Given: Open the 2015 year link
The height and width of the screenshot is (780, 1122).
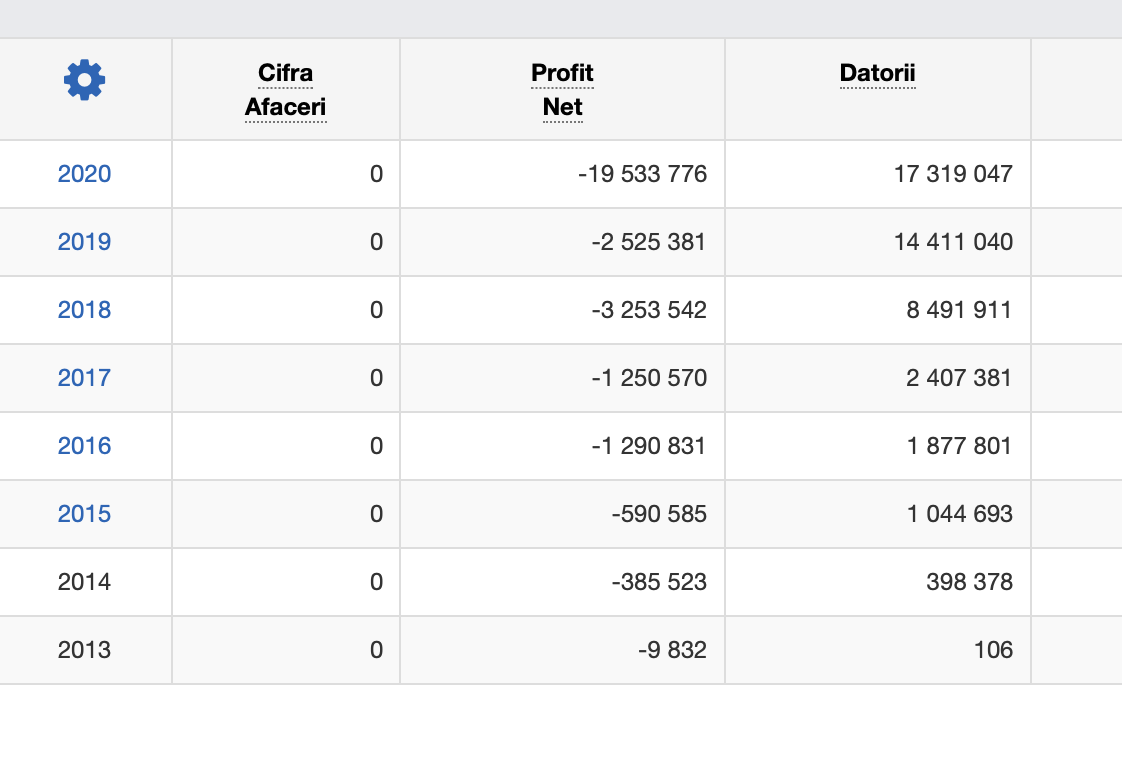Looking at the screenshot, I should (84, 514).
